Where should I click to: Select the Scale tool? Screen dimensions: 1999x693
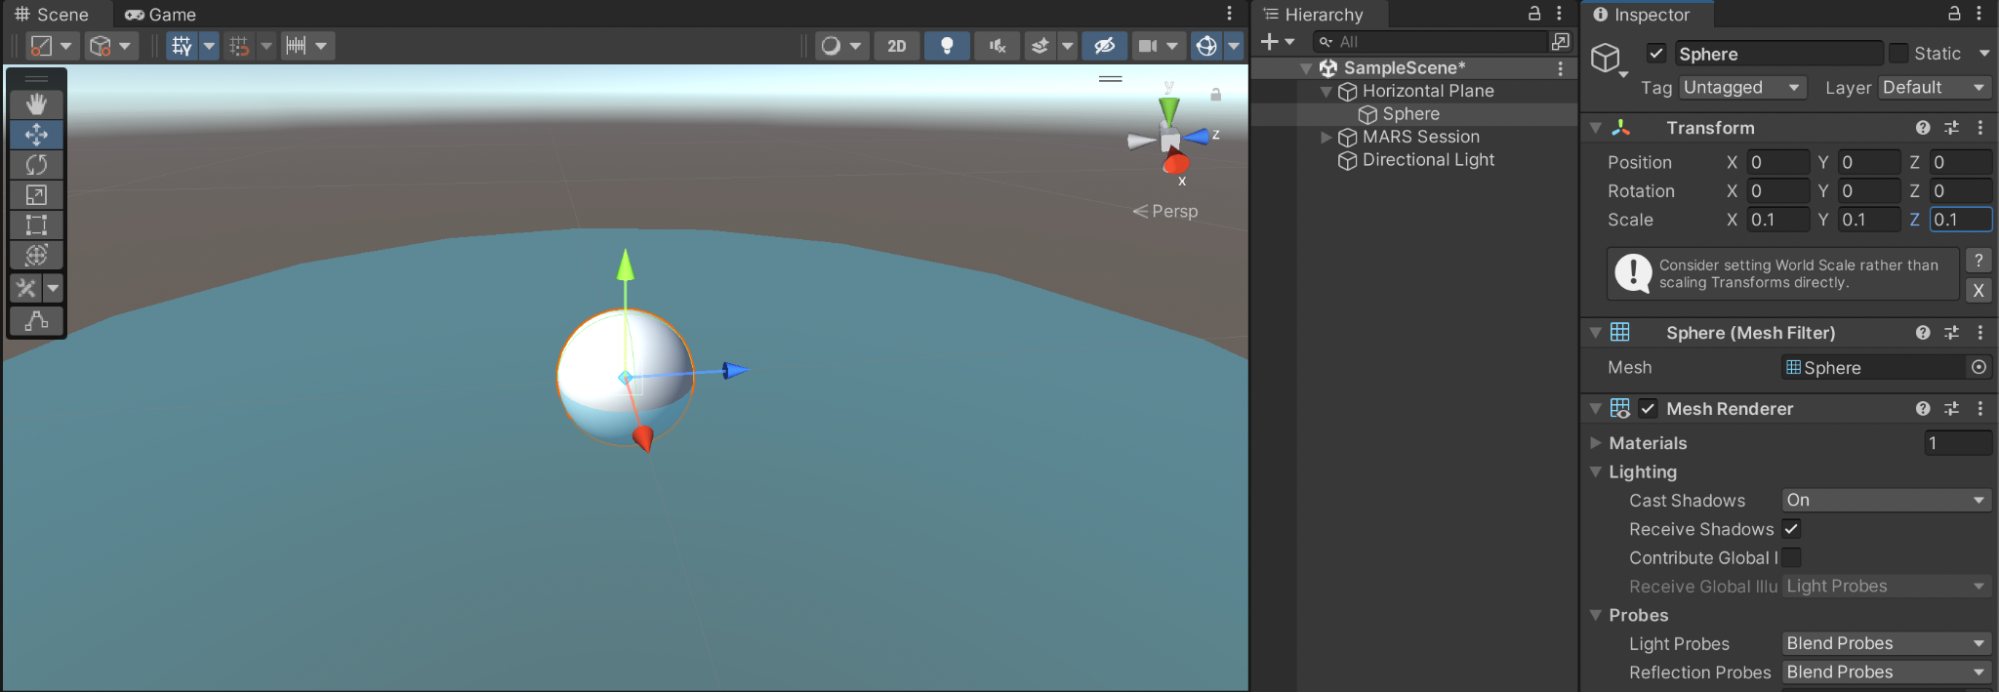pyautogui.click(x=37, y=195)
